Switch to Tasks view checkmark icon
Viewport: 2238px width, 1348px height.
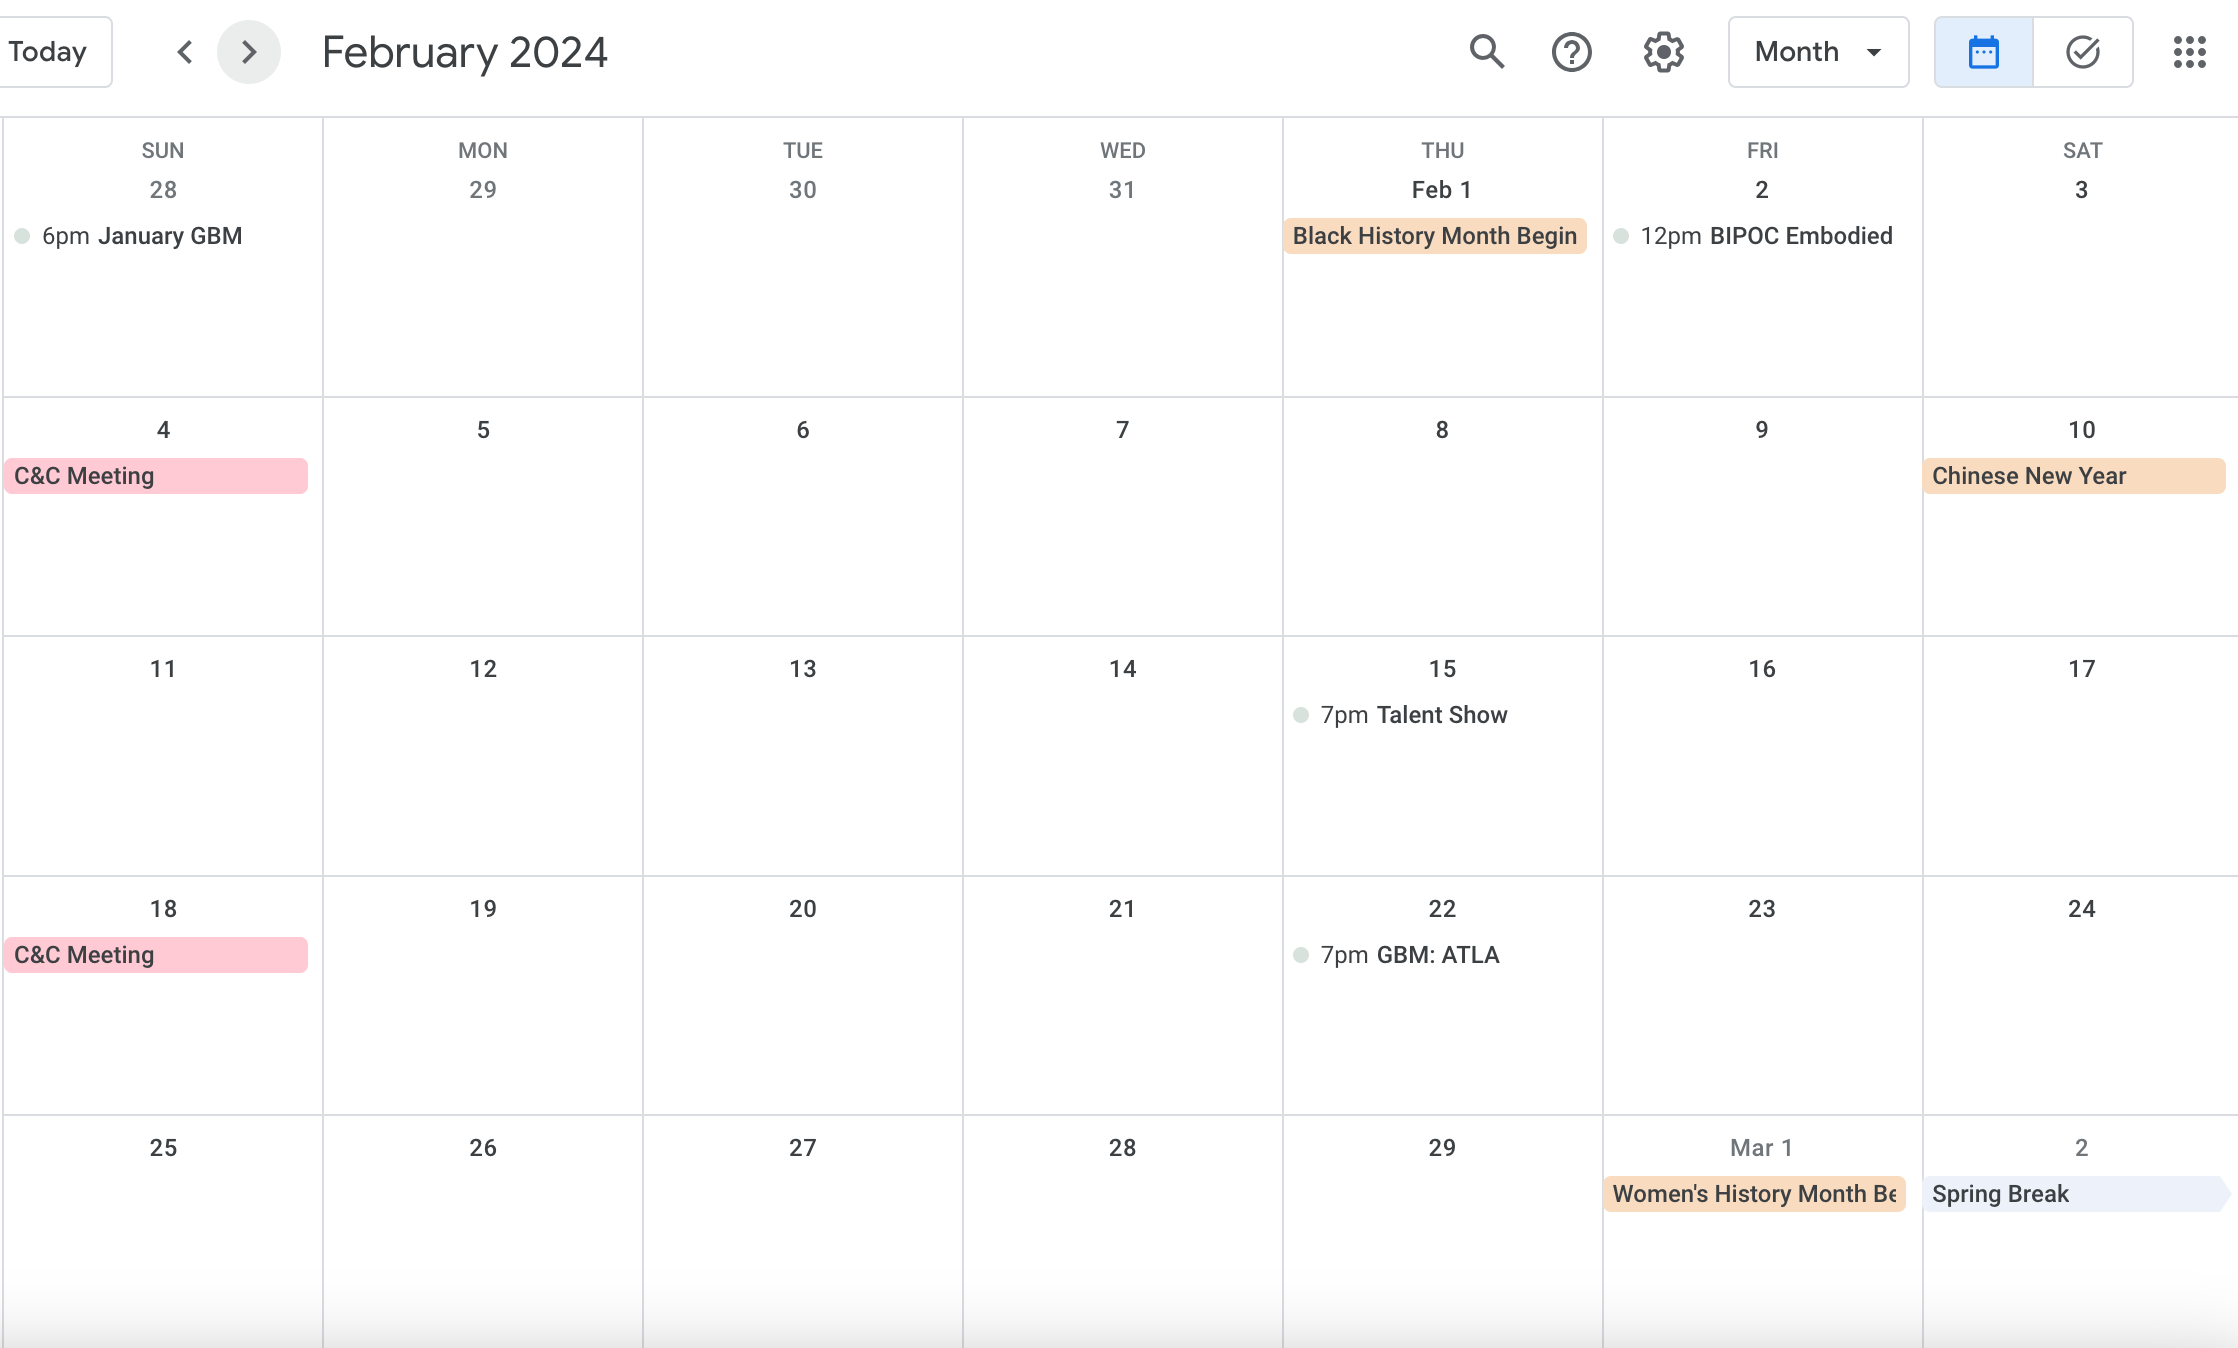2082,51
